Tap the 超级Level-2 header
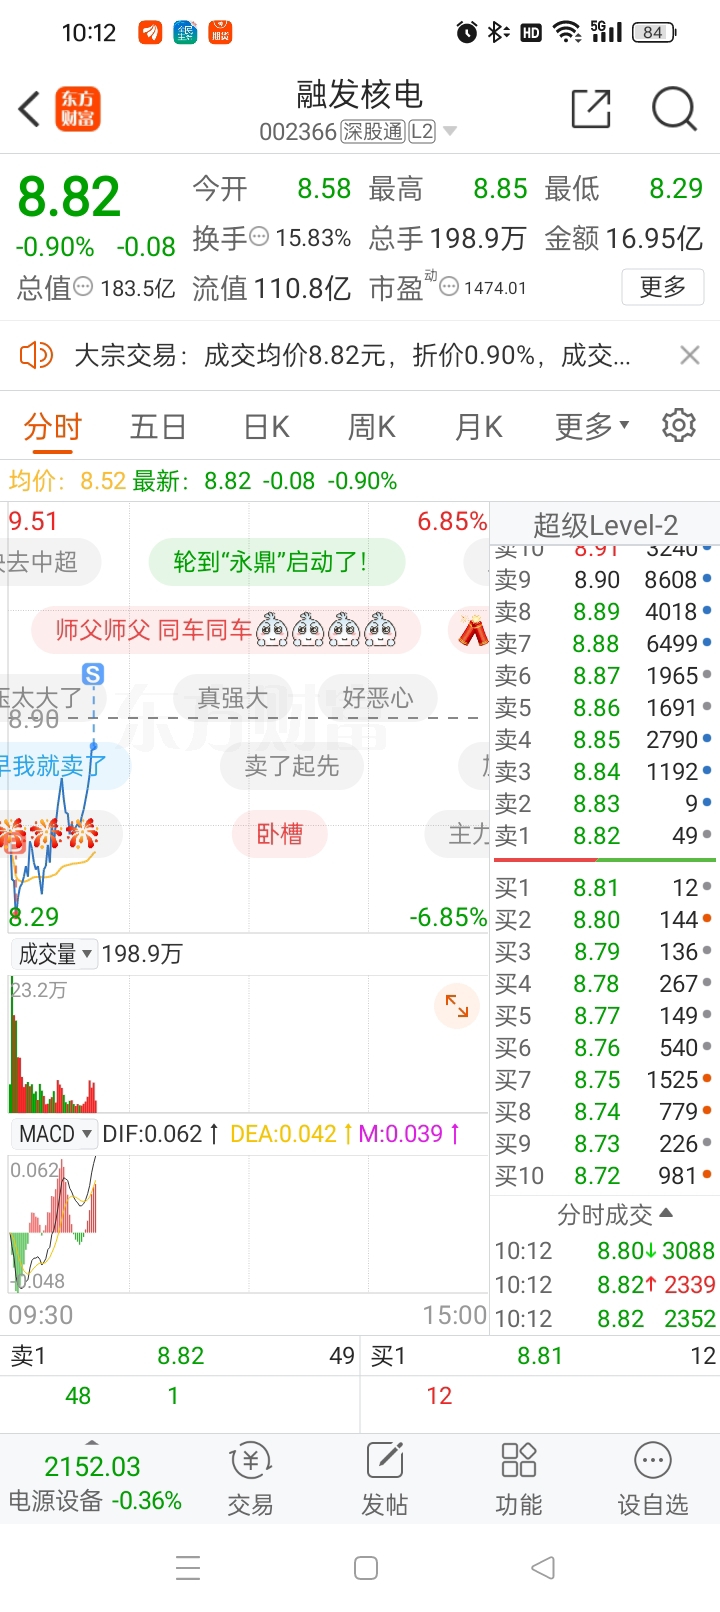This screenshot has width=720, height=1612. [605, 525]
